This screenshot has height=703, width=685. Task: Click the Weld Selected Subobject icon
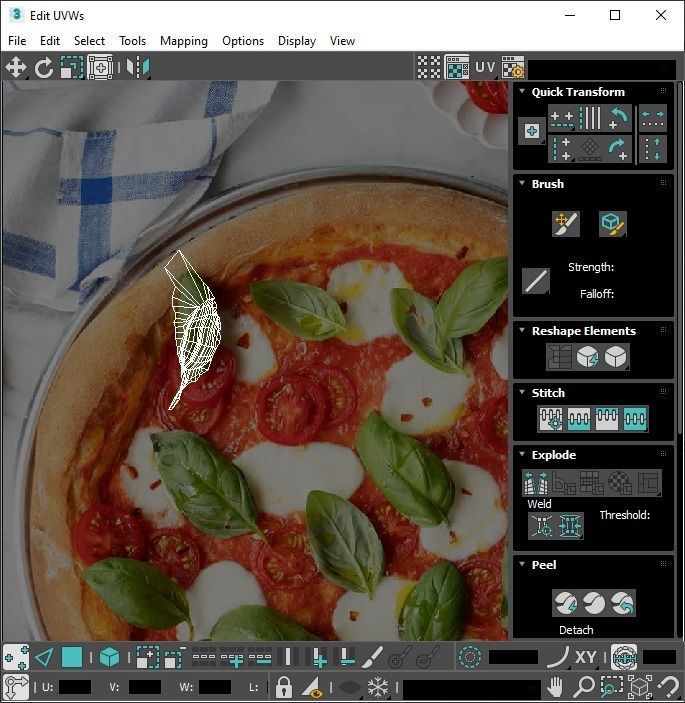tap(570, 525)
